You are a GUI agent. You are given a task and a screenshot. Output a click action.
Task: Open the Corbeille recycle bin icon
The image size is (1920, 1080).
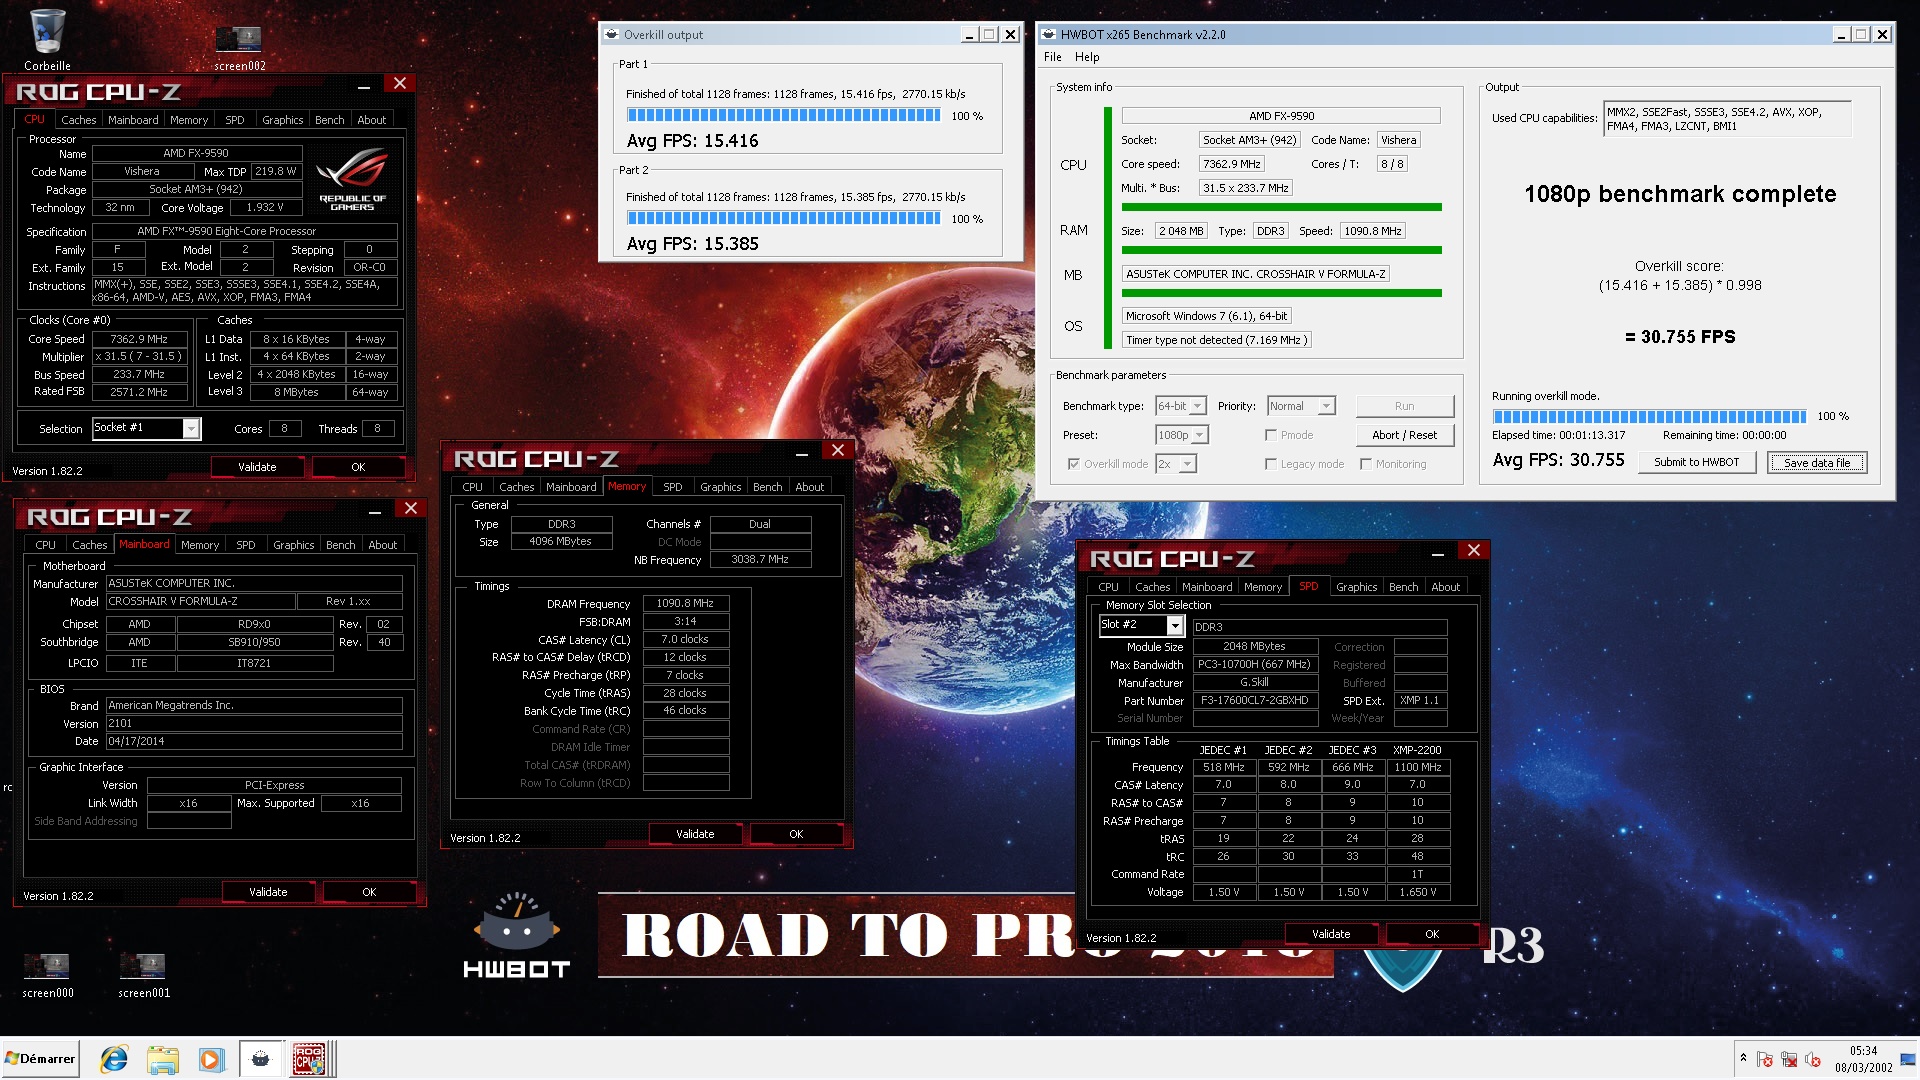coord(47,40)
